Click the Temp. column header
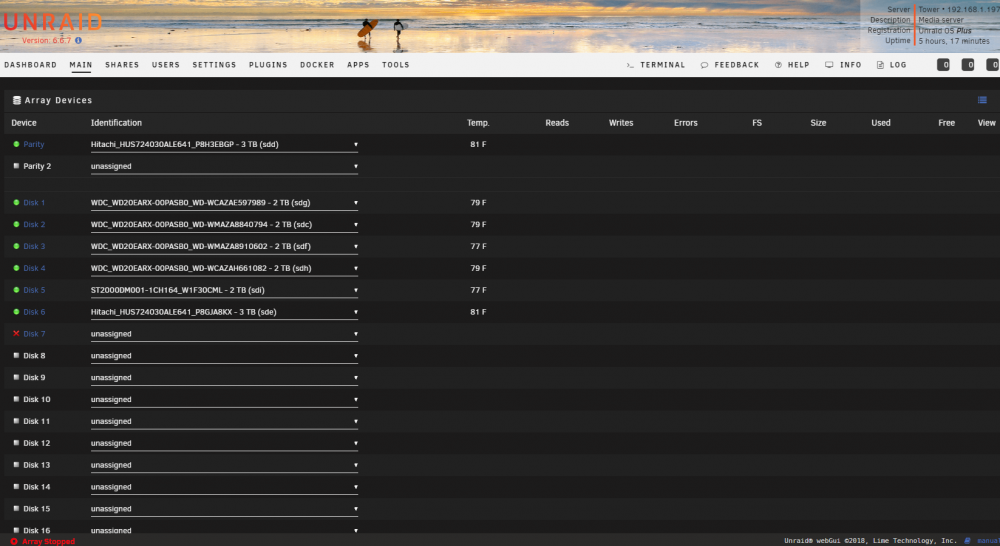 tap(478, 122)
